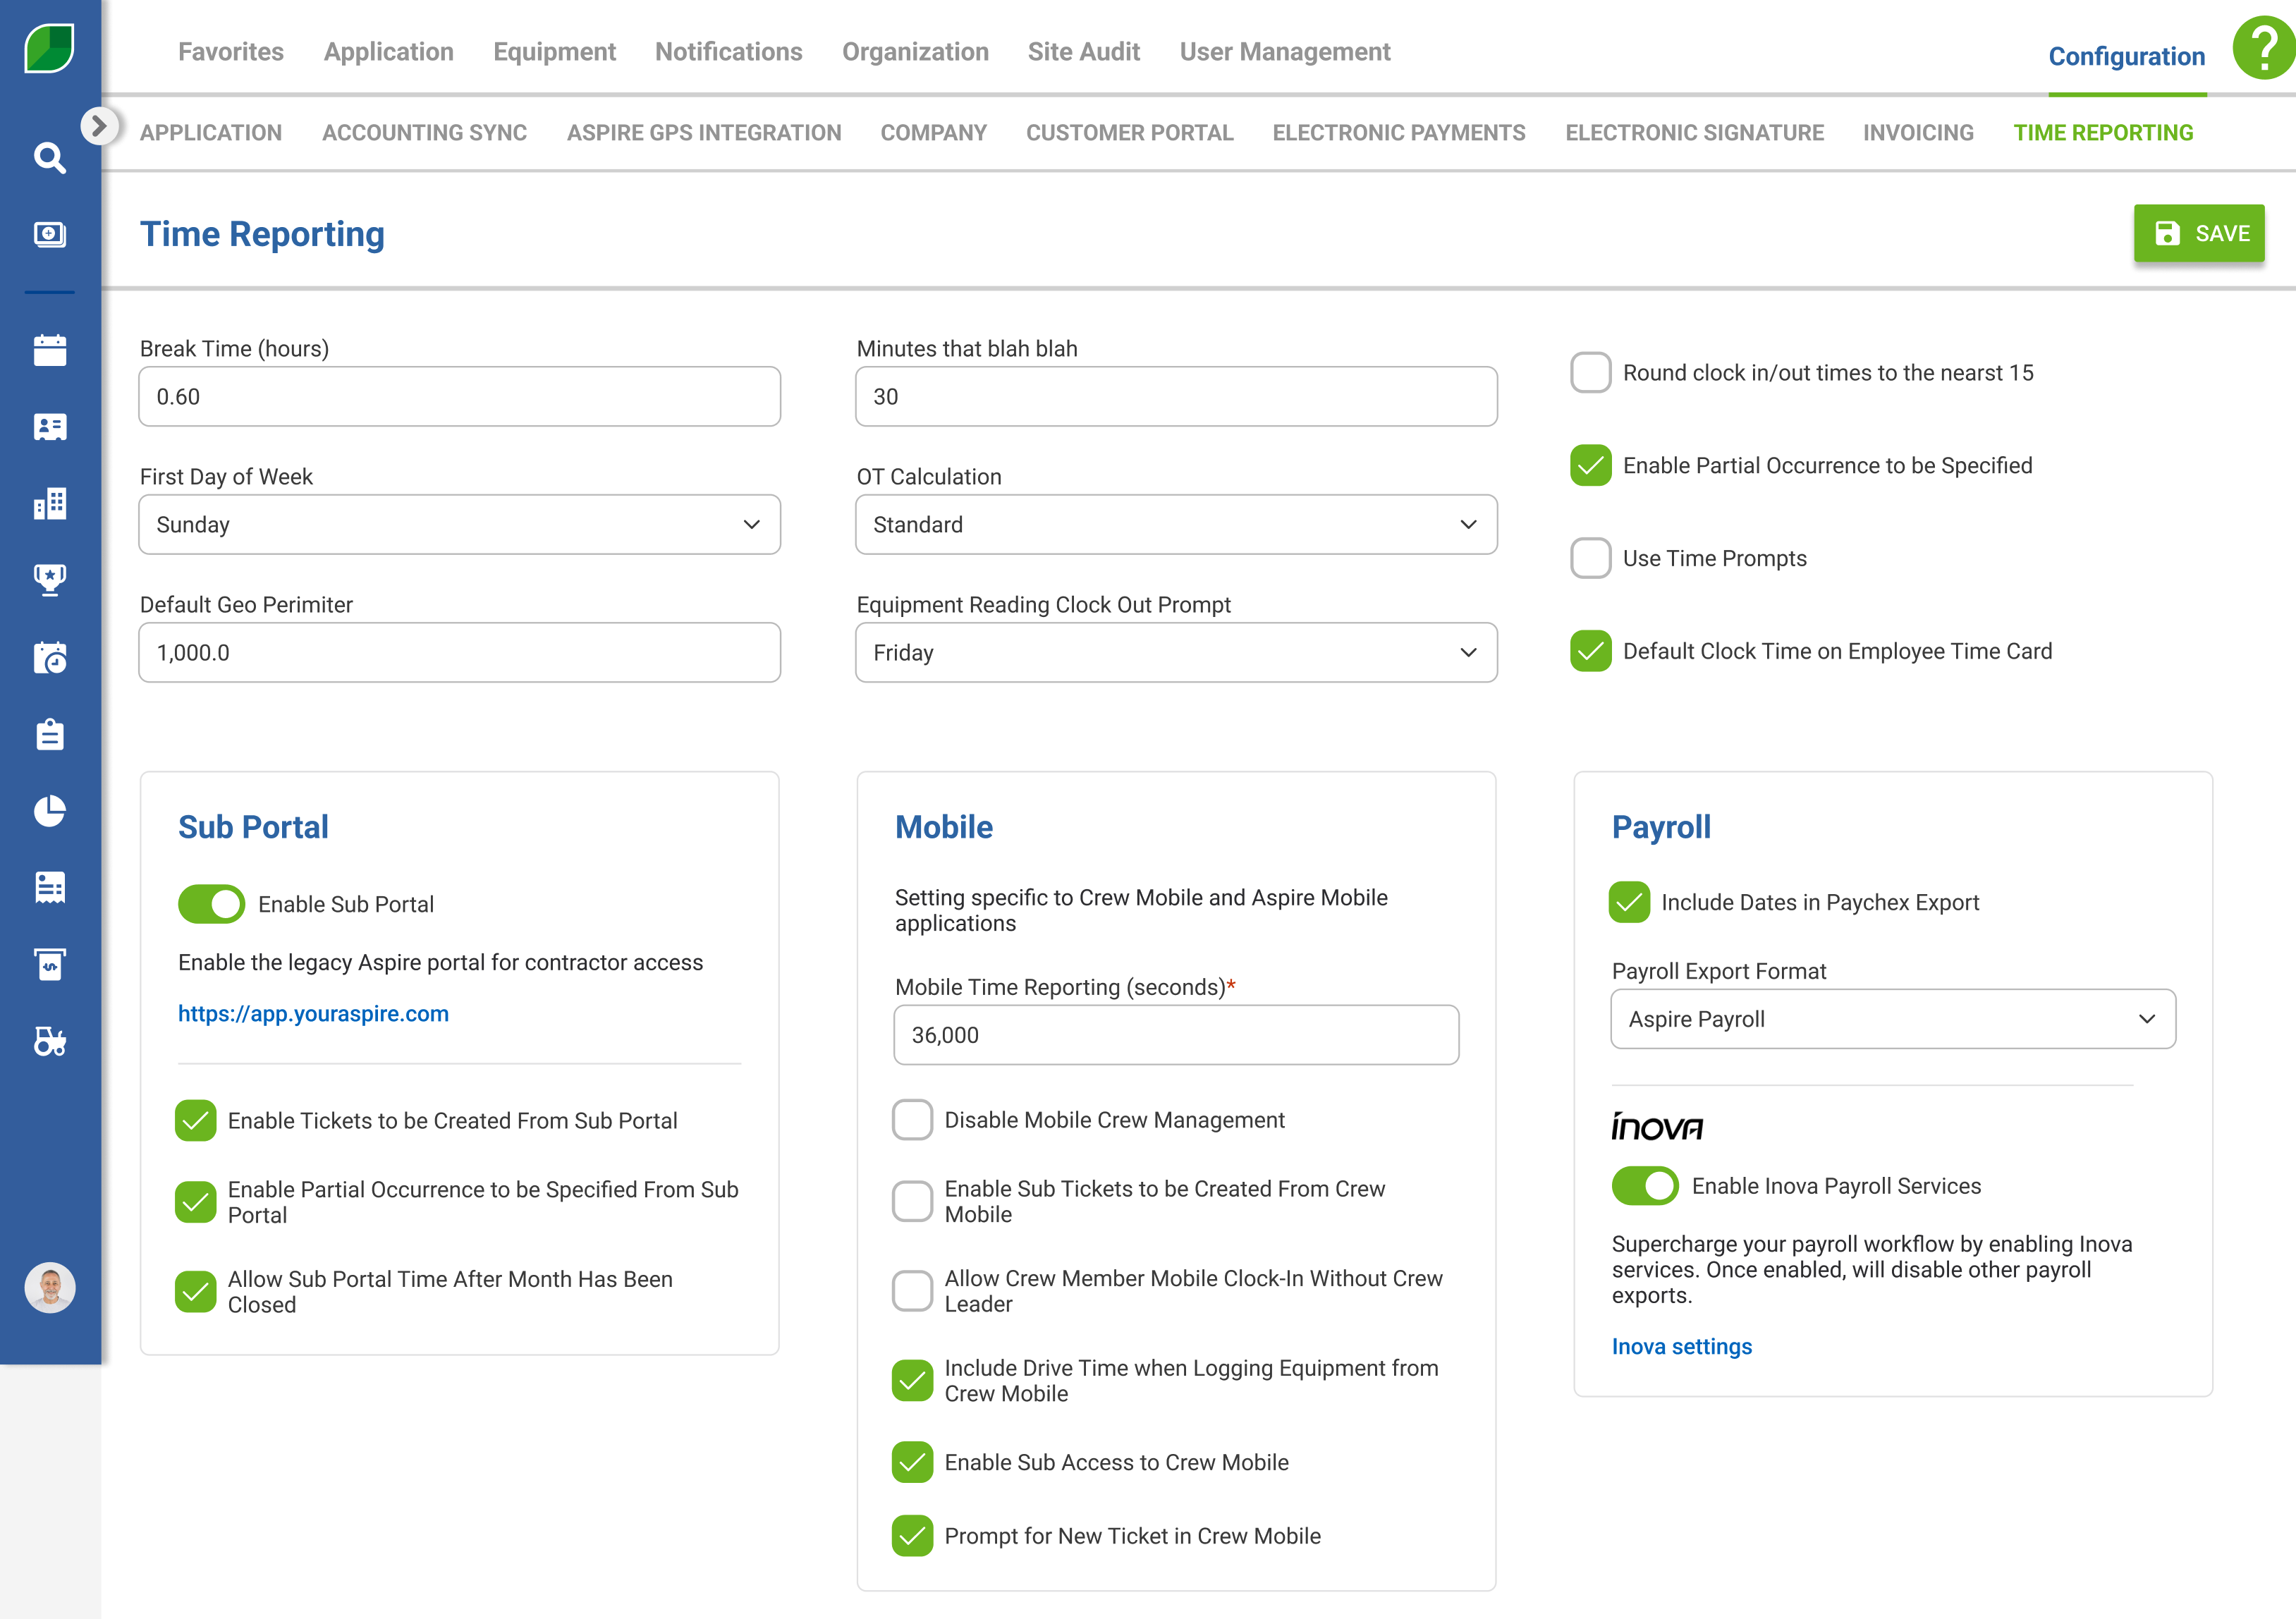Open the green question mark help icon
The height and width of the screenshot is (1619, 2296).
pos(2263,48)
